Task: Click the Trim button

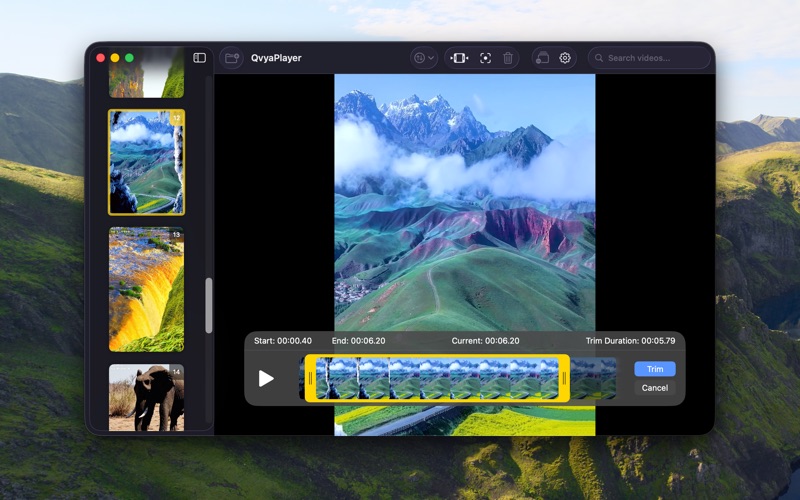Action: click(x=655, y=369)
